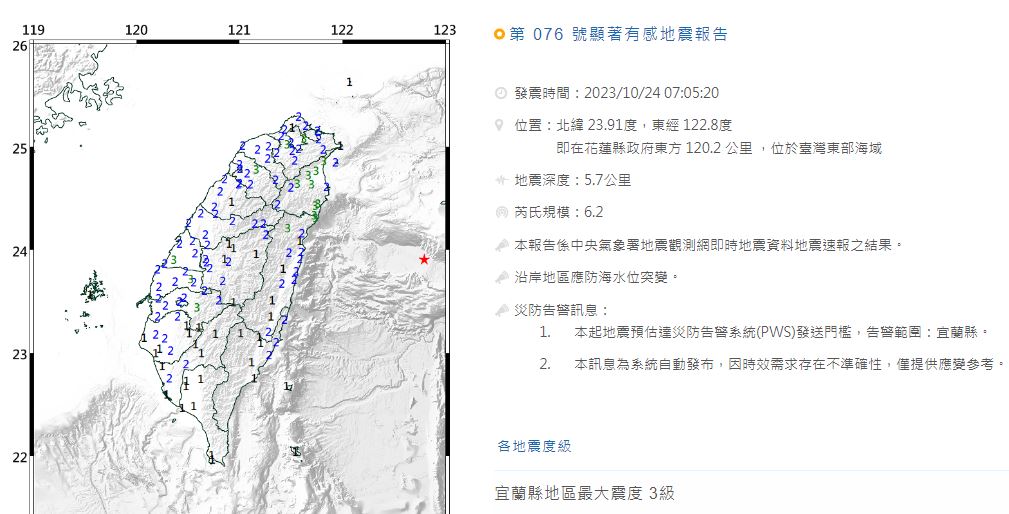This screenshot has height=514, width=1009.
Task: Click the megaphone icon beside 本報告係中央氣象署
Action: [x=501, y=244]
